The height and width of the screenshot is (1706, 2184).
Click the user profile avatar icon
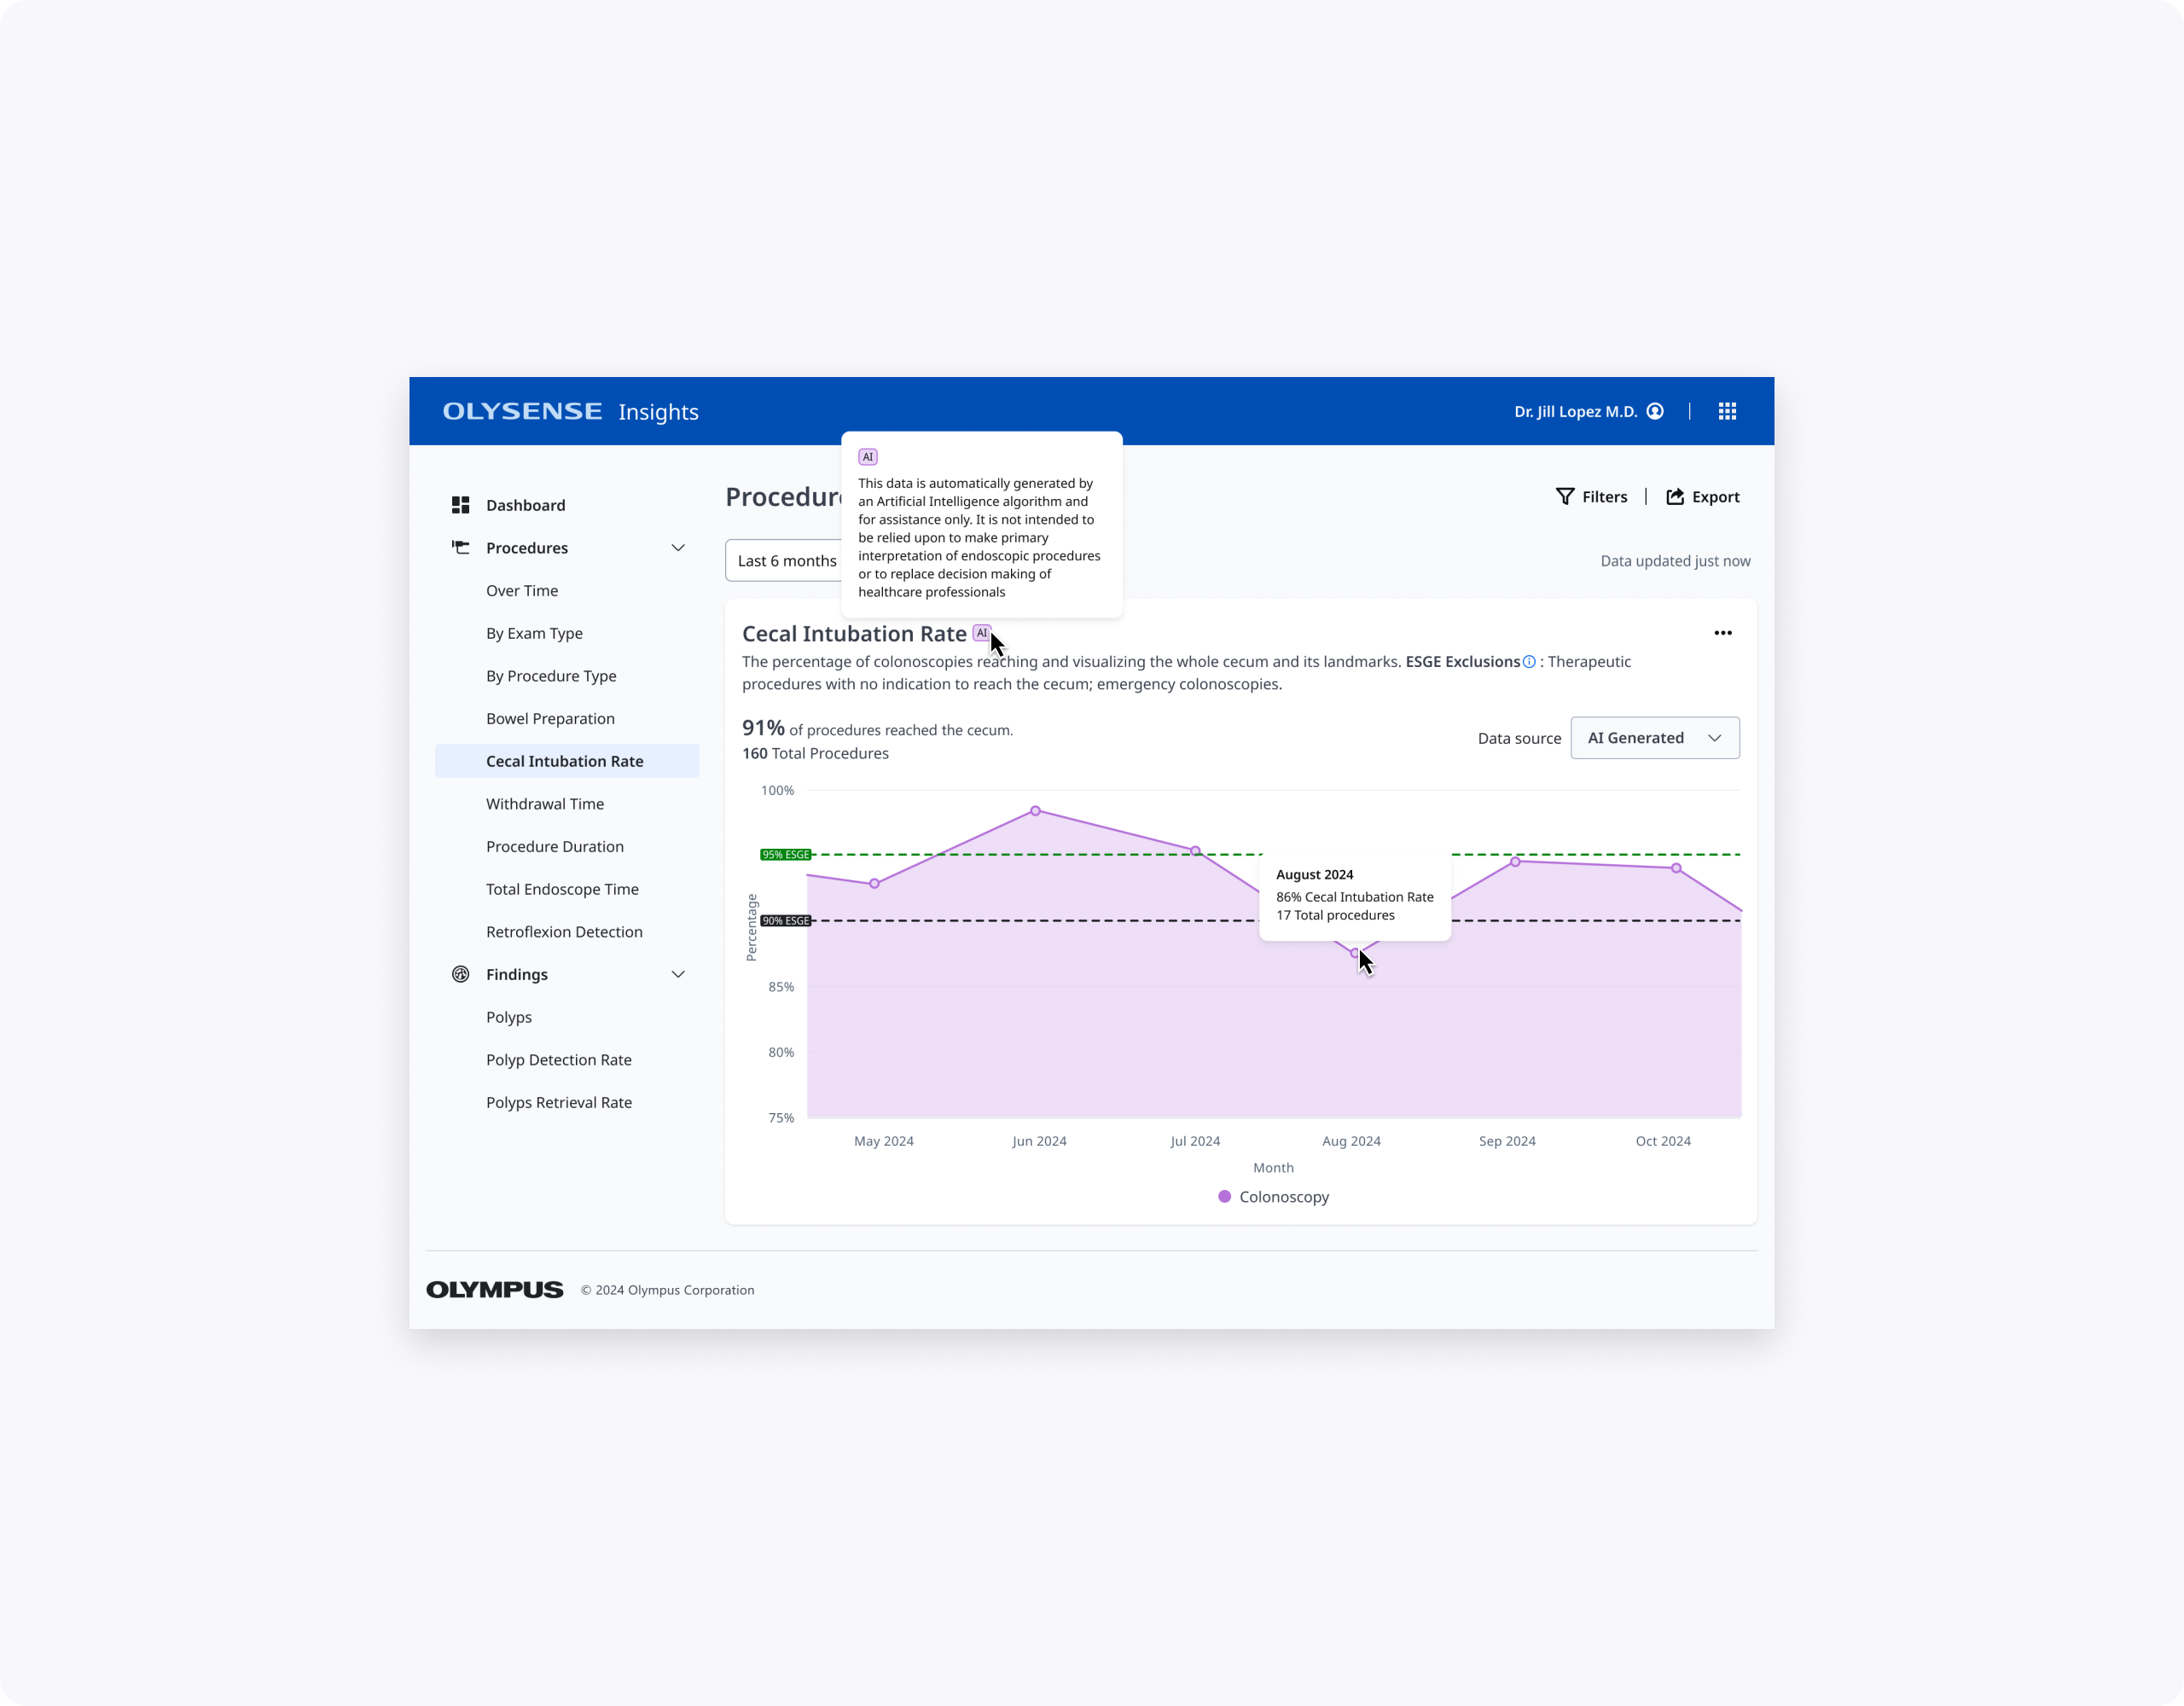(x=1655, y=411)
